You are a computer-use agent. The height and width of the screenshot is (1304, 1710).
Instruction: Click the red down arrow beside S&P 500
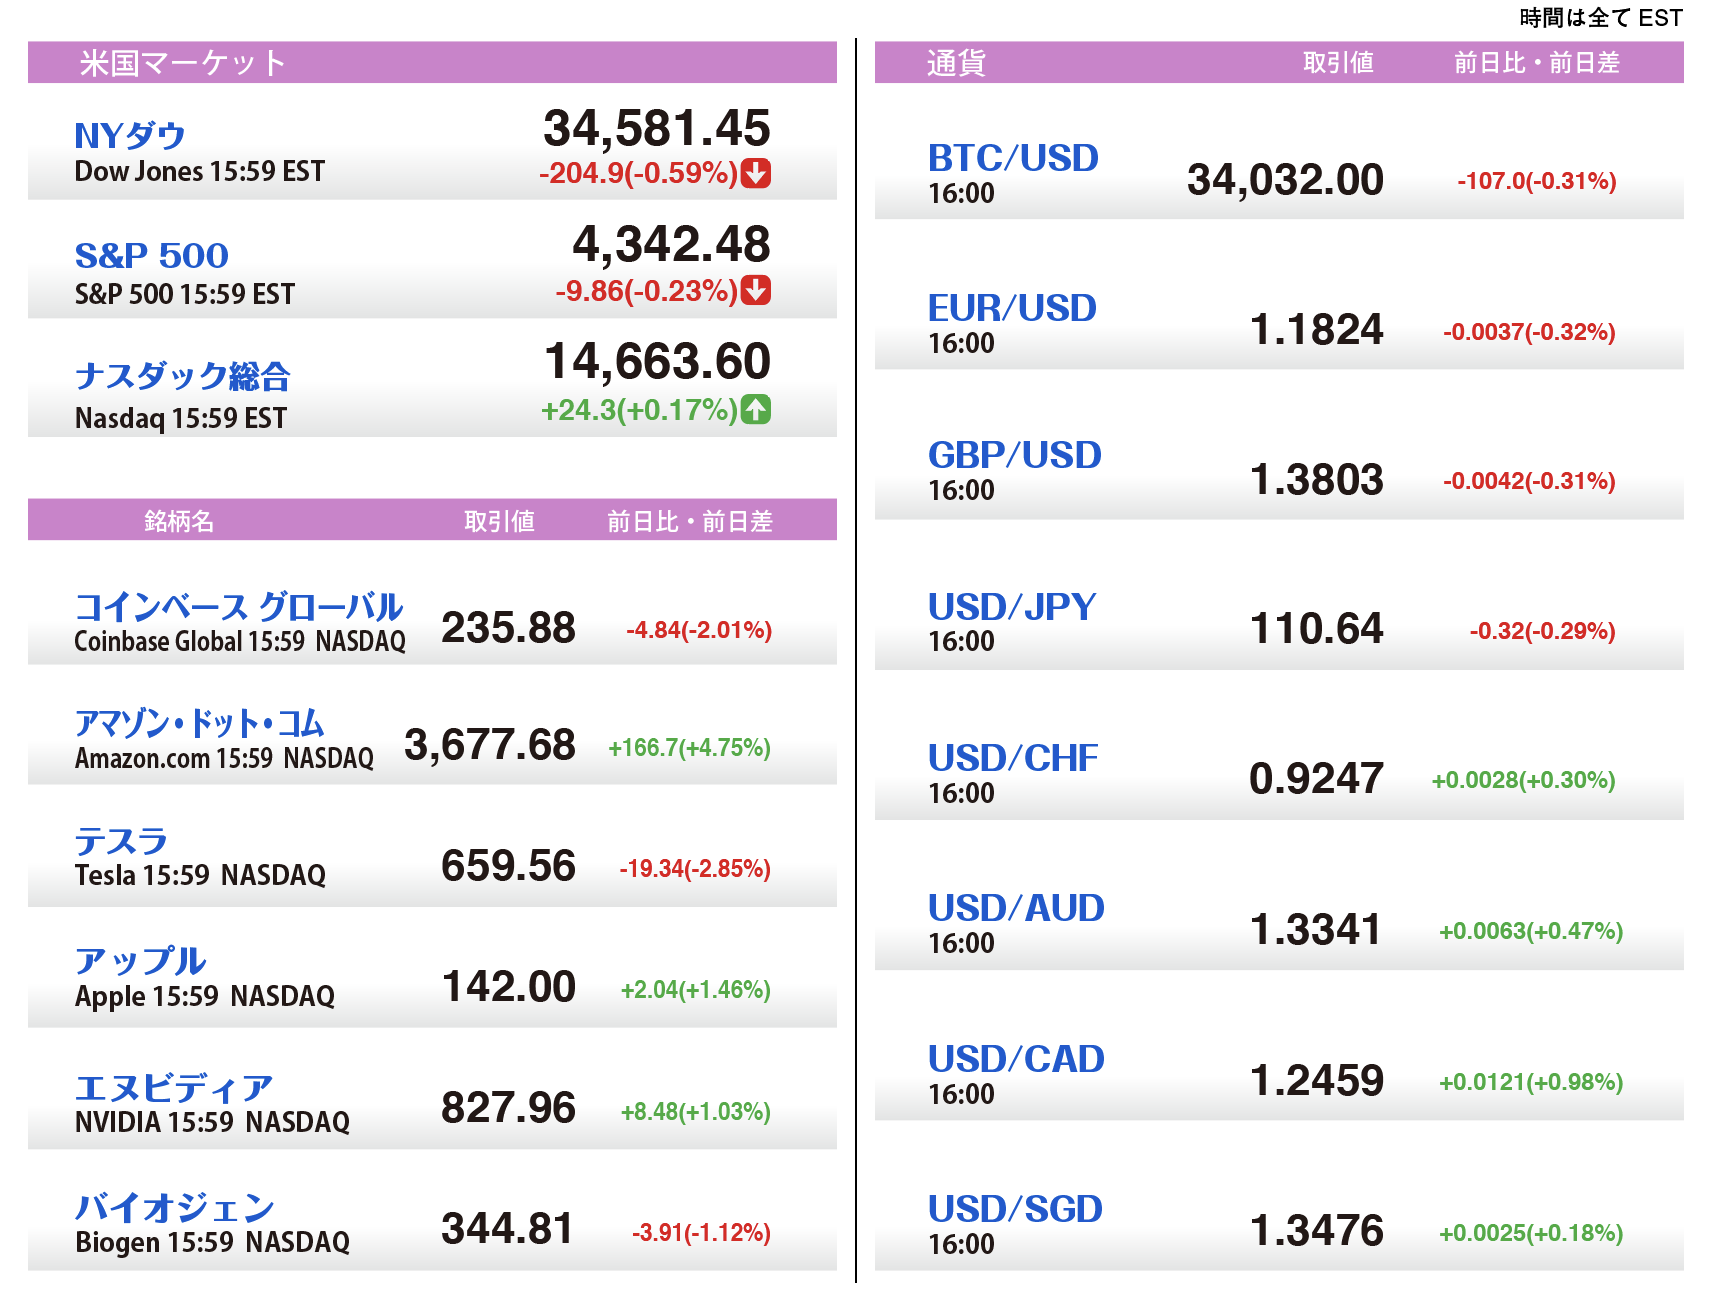pyautogui.click(x=756, y=290)
